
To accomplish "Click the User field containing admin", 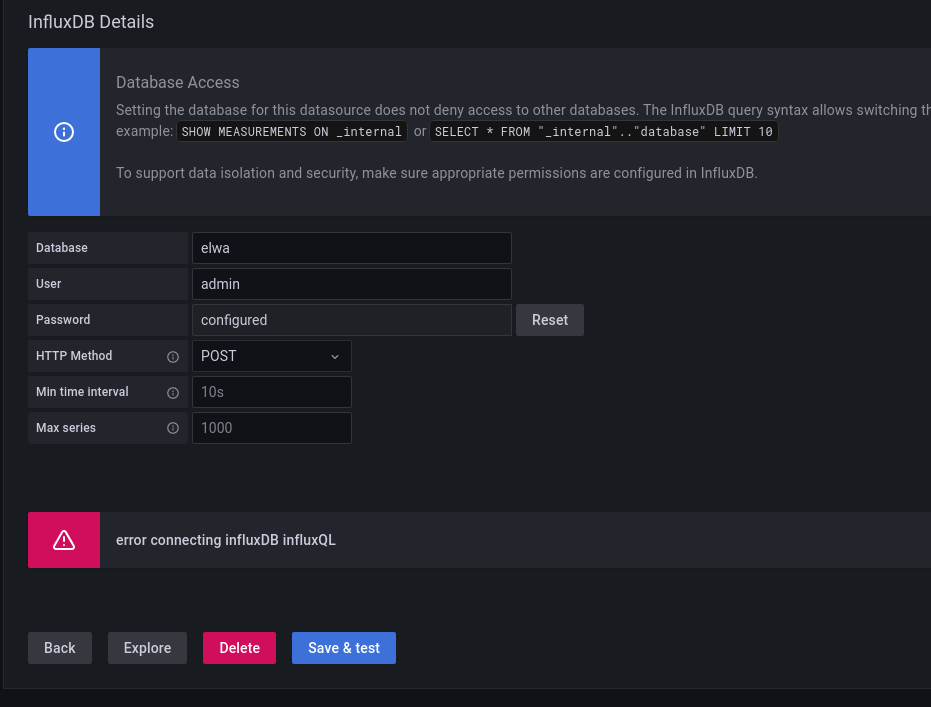I will pos(351,284).
